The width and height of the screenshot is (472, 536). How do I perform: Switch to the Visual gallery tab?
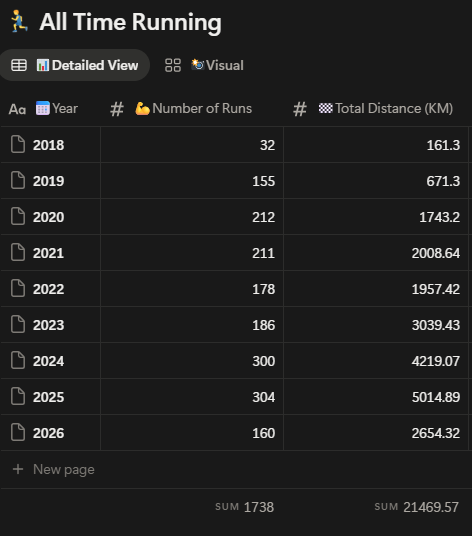point(204,65)
